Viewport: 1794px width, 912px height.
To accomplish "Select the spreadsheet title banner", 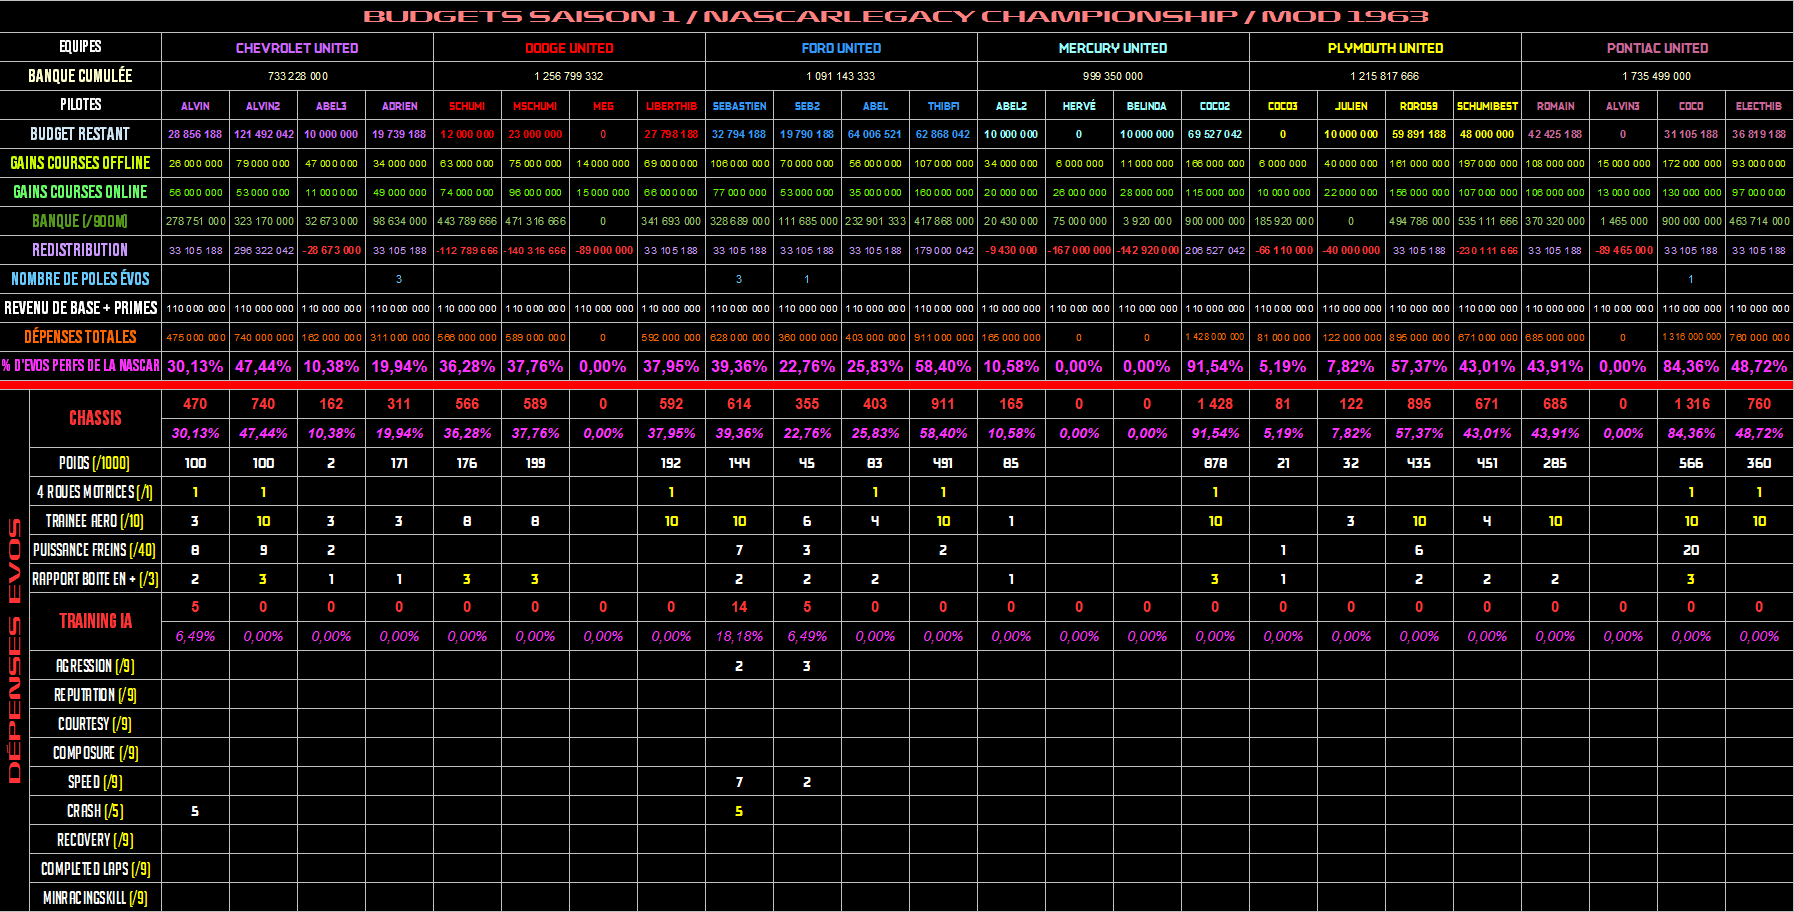I will point(896,16).
